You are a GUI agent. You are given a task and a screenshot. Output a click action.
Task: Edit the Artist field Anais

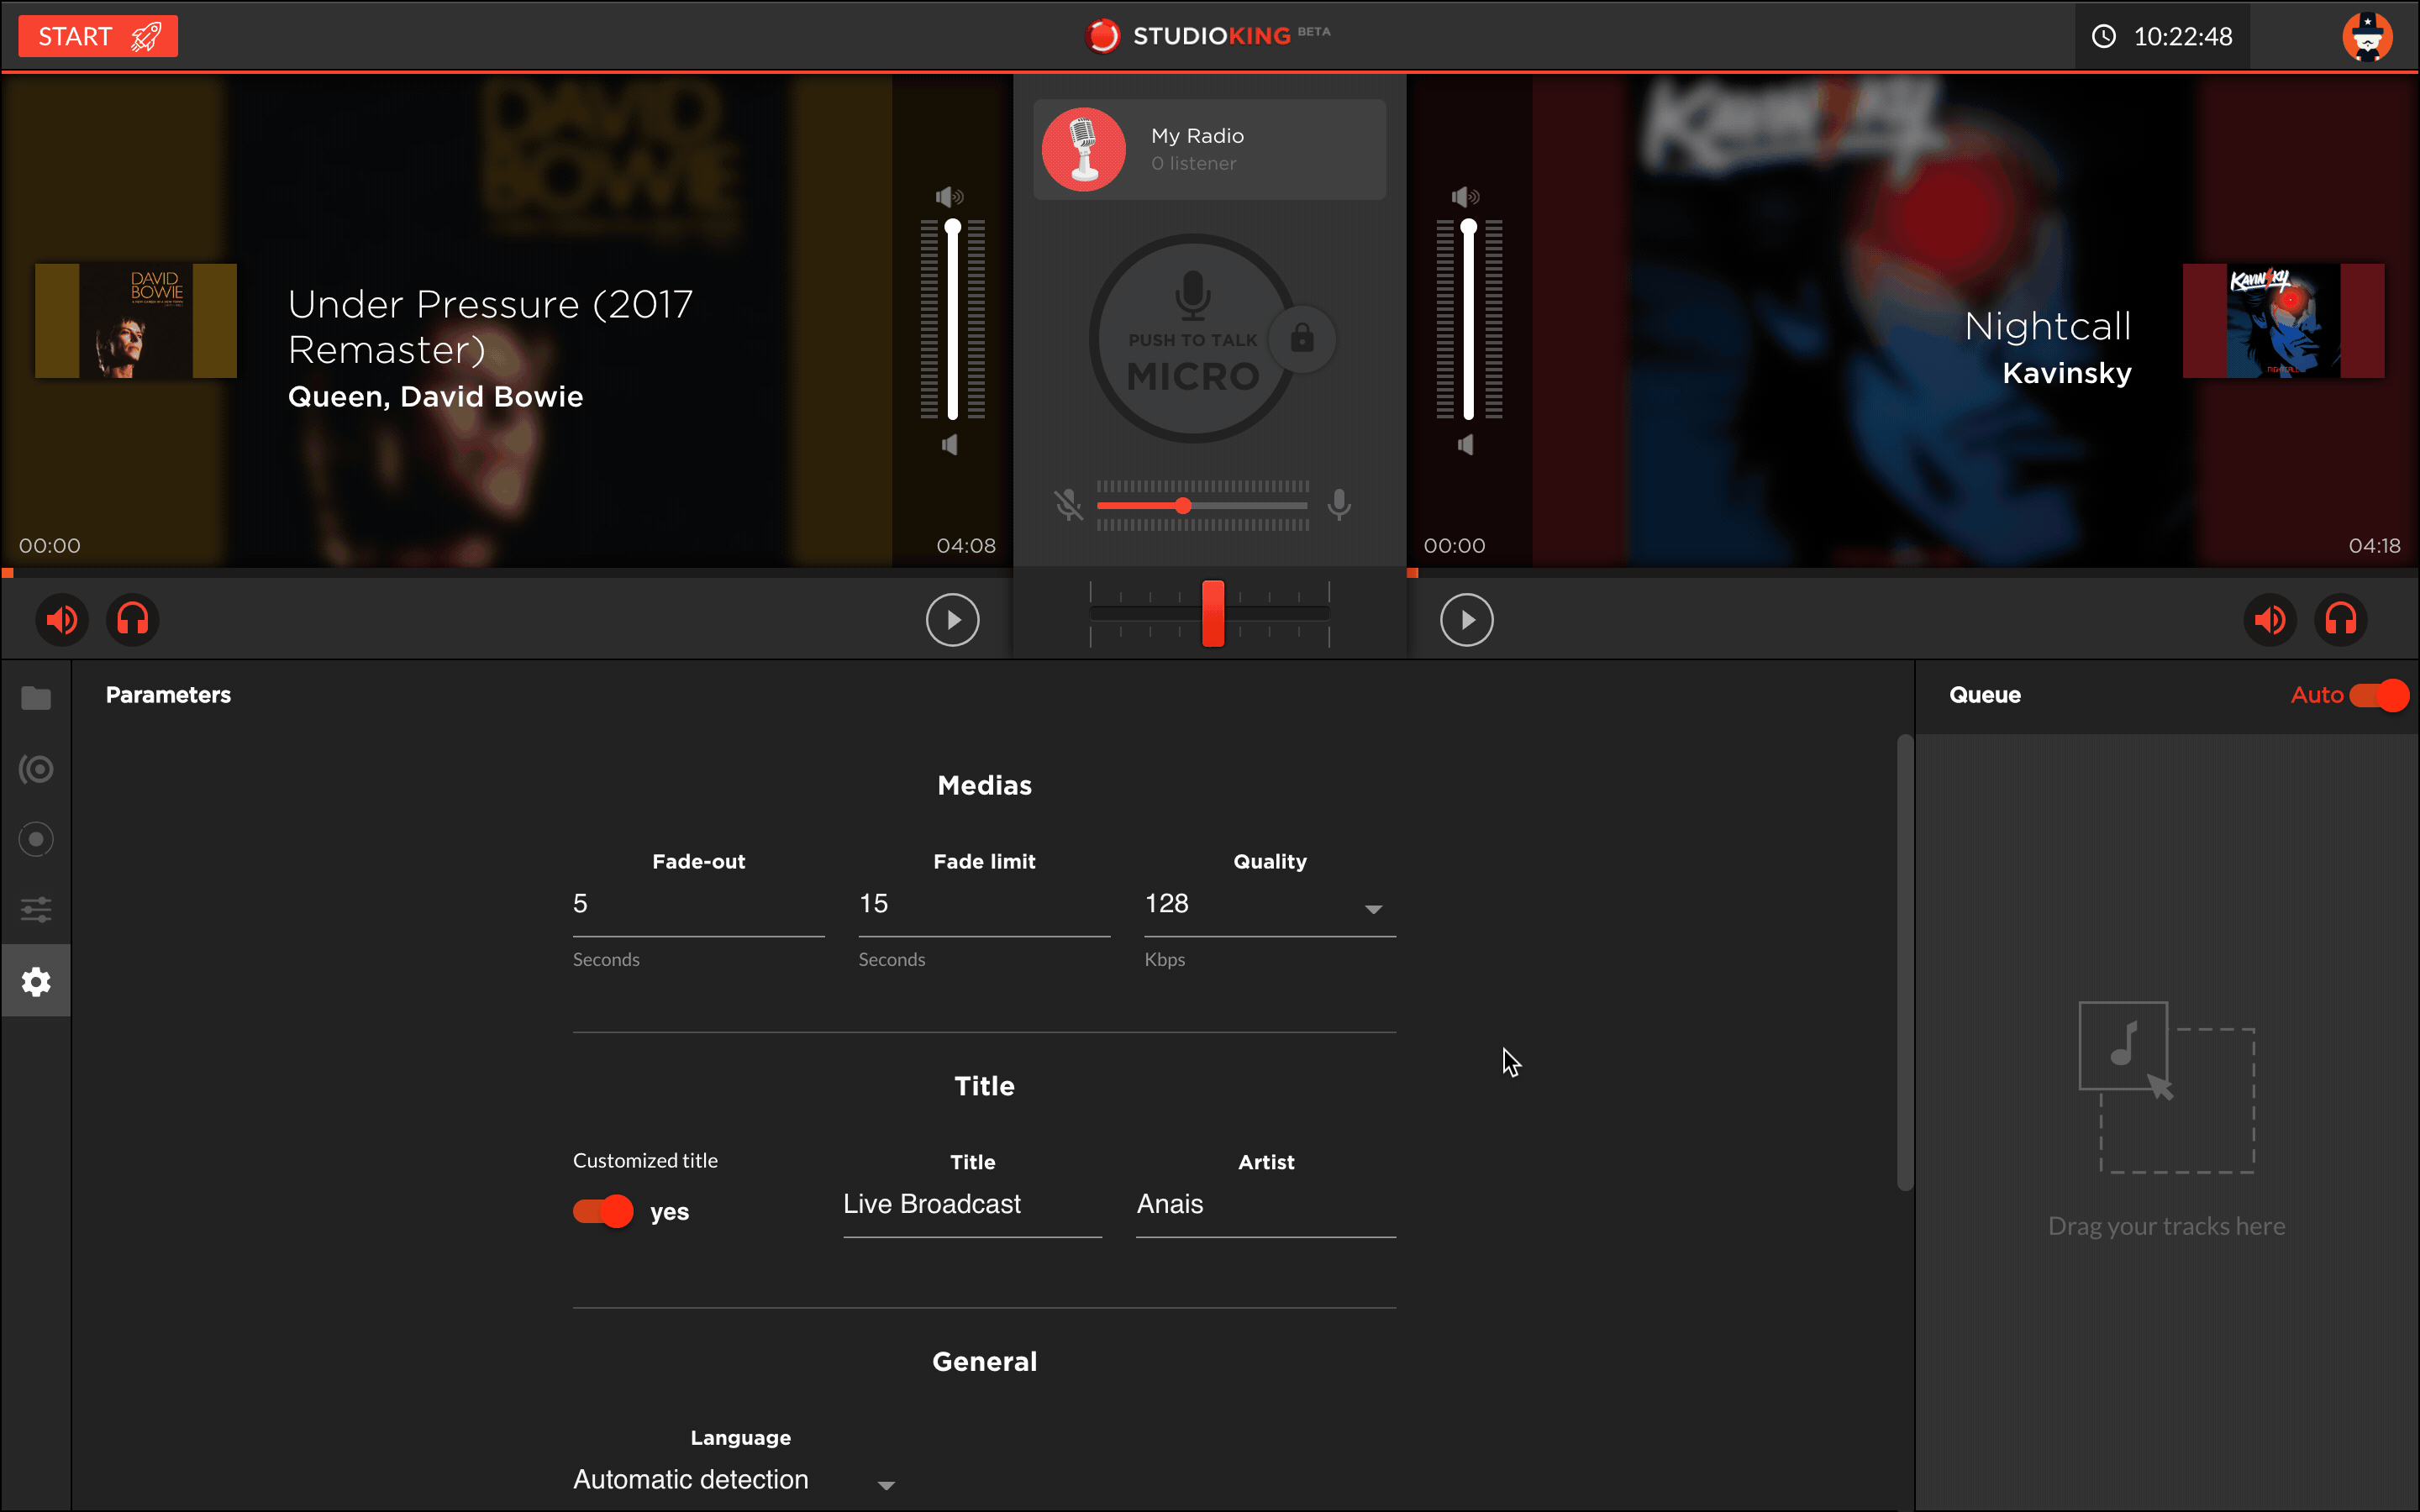1265,1205
